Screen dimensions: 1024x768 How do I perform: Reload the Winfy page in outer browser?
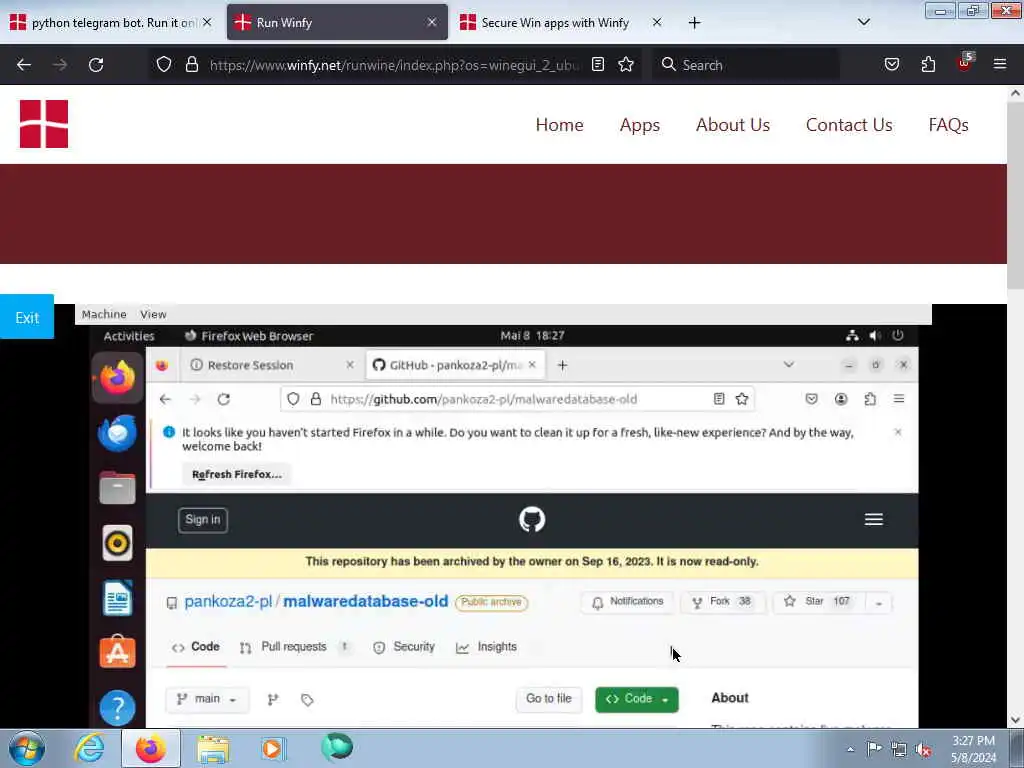(96, 65)
